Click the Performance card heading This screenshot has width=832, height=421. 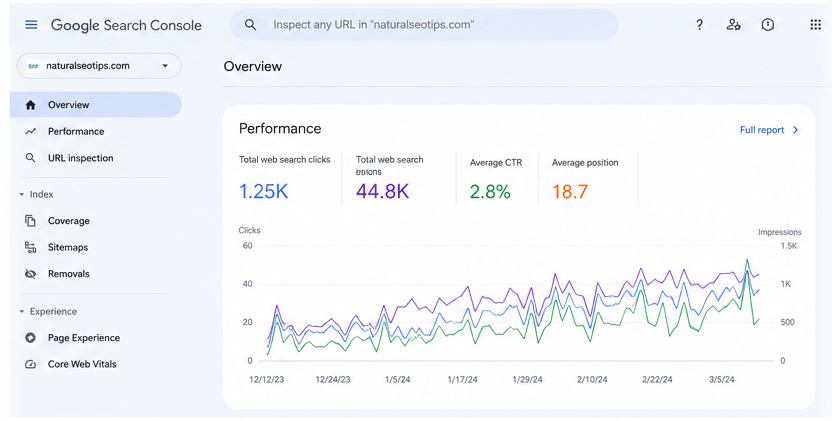click(x=280, y=128)
